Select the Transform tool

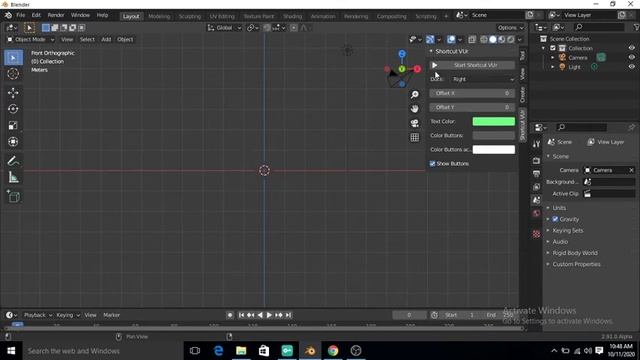[x=13, y=142]
